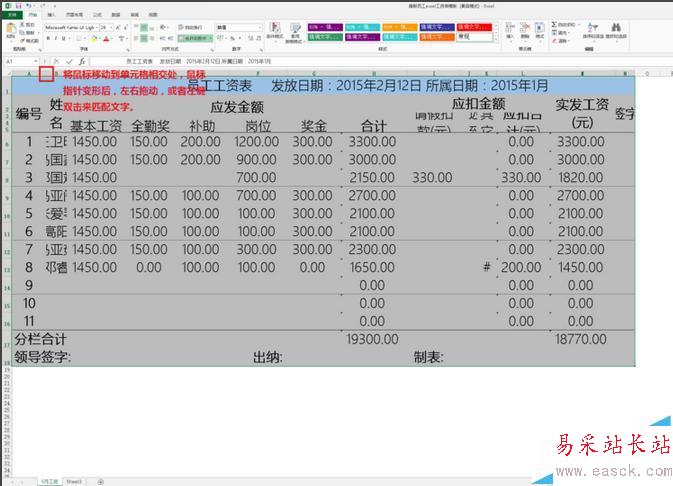
Task: Switch to the Data ribbon tab
Action: (x=116, y=15)
